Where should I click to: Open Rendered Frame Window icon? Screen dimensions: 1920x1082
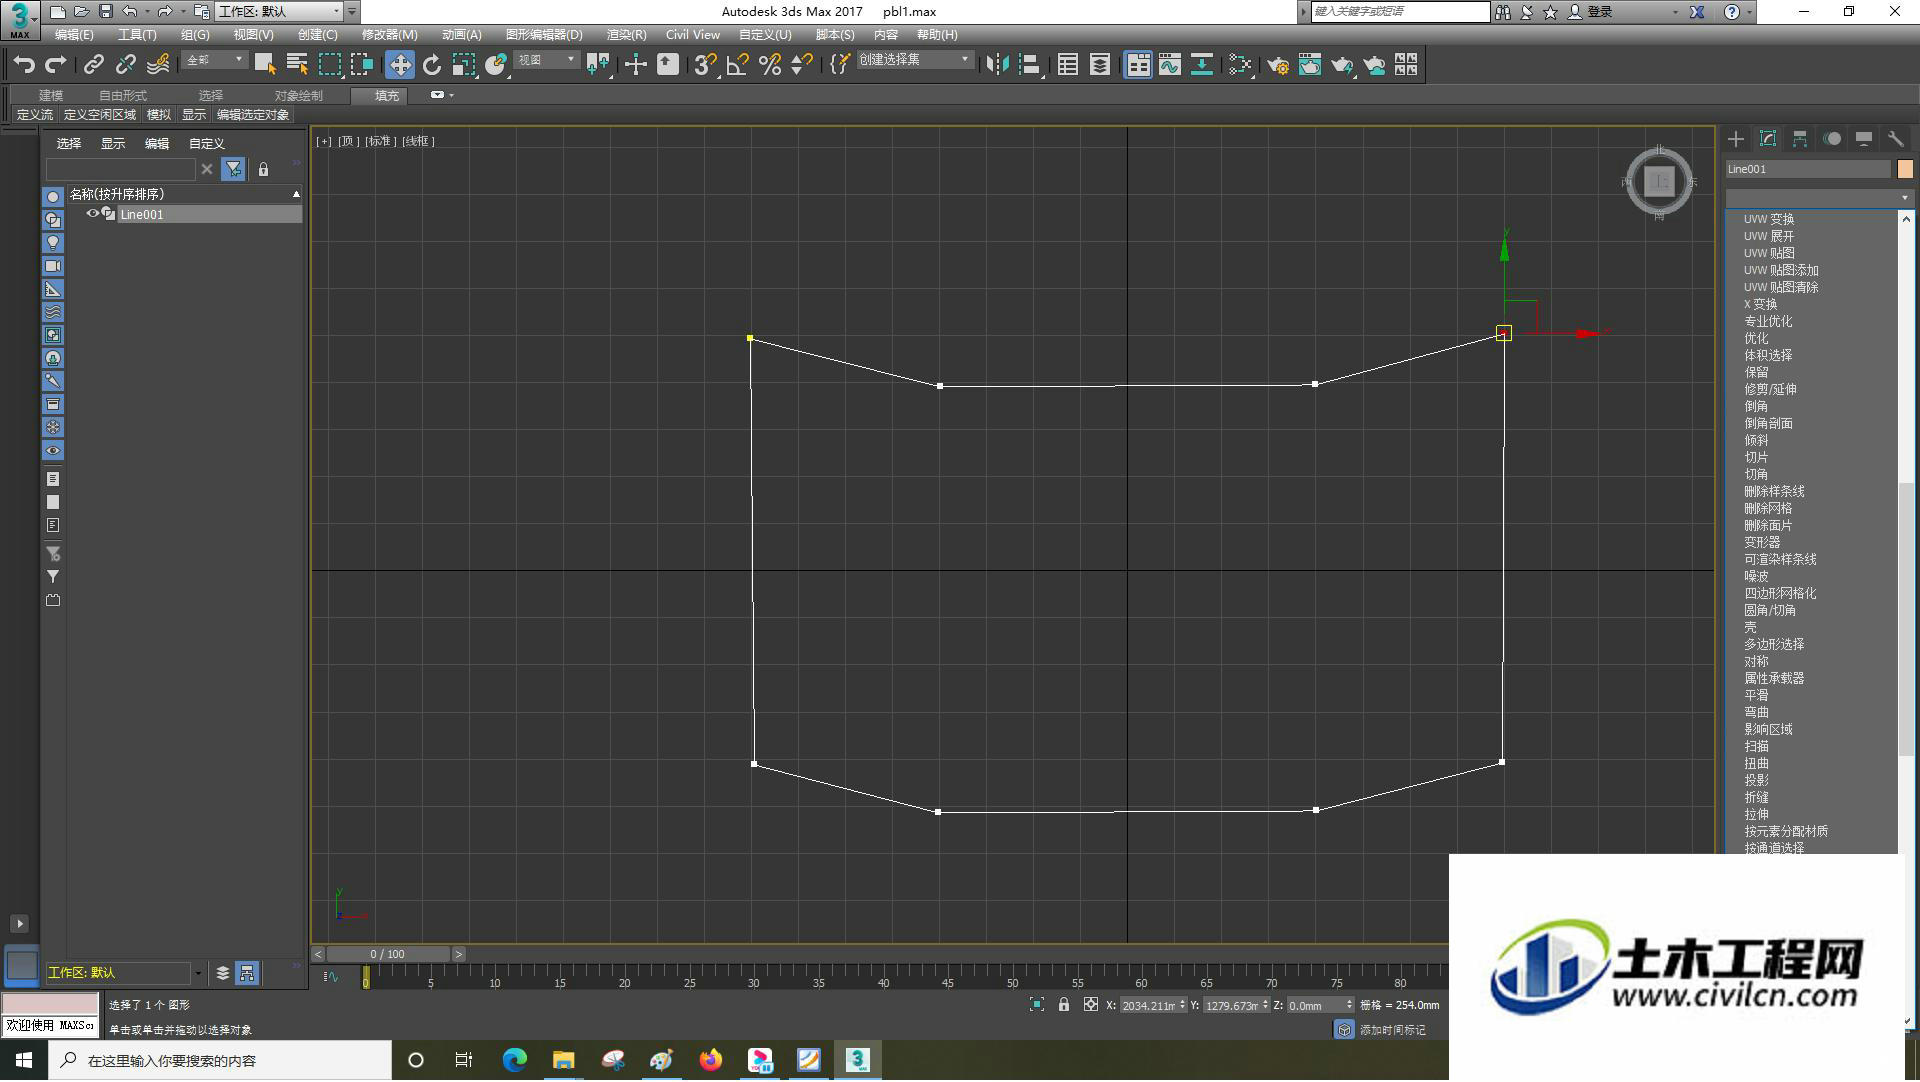pos(1310,65)
